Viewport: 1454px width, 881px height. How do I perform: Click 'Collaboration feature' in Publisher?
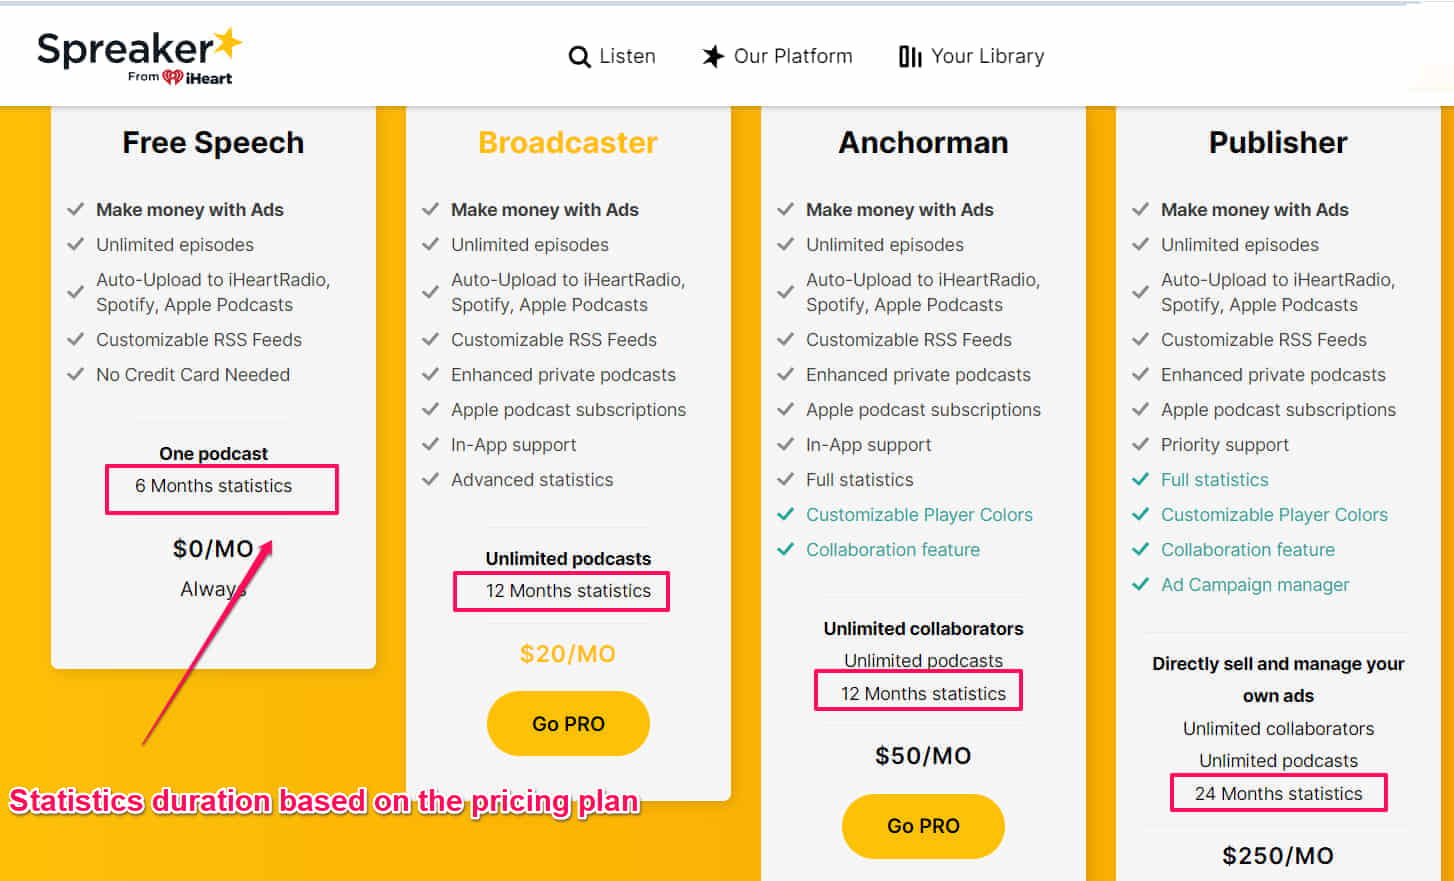(x=1248, y=550)
